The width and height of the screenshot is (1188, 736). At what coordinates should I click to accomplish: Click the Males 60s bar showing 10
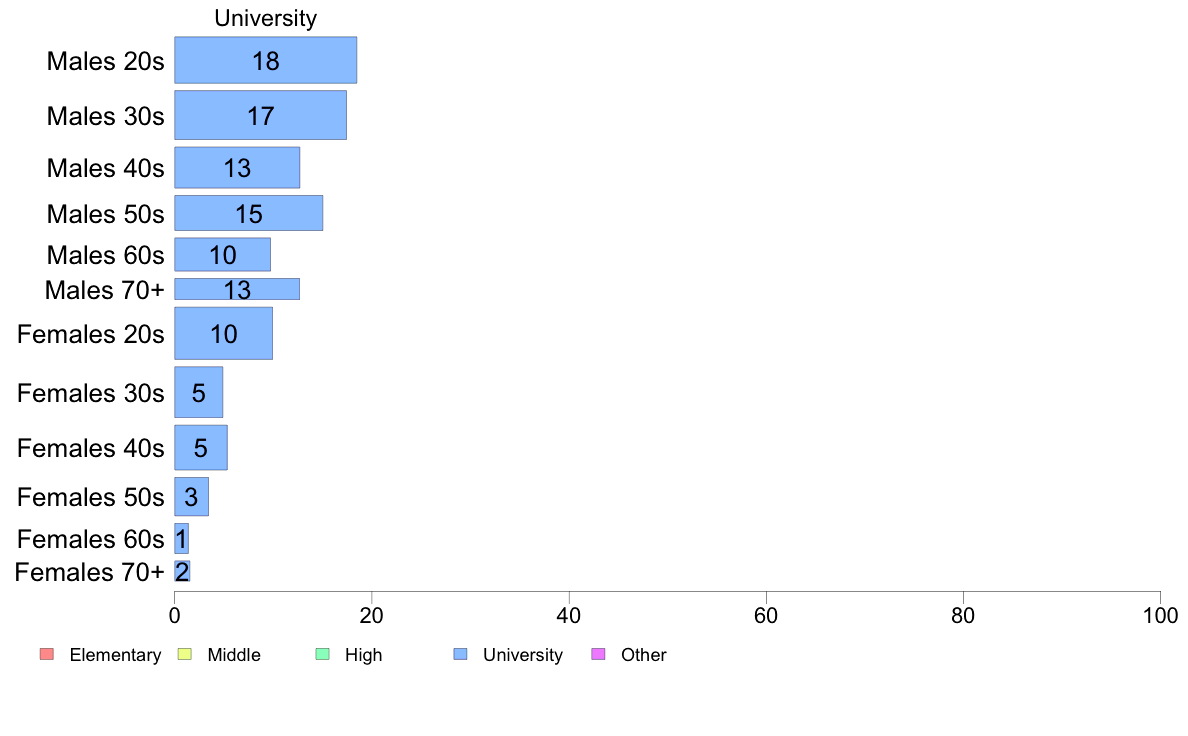tap(222, 255)
